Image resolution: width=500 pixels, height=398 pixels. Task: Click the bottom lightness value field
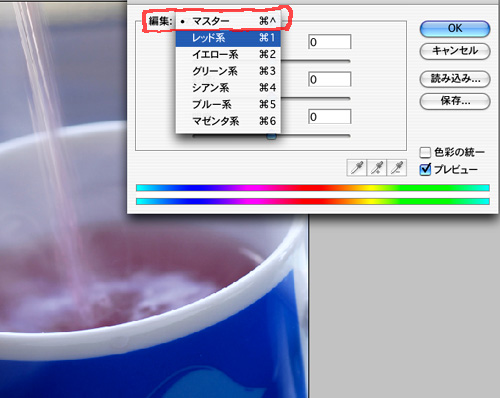(x=330, y=117)
